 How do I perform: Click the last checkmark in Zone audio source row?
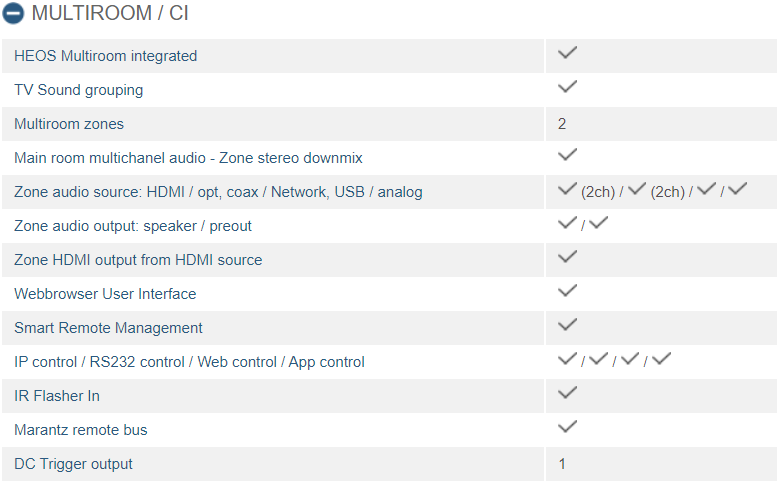click(737, 189)
